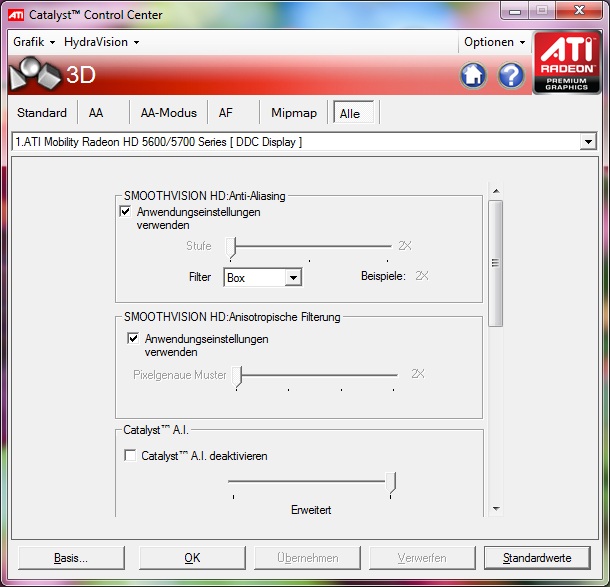This screenshot has width=610, height=587.
Task: Click the 'Beispiele:' label
Action: coord(383,276)
